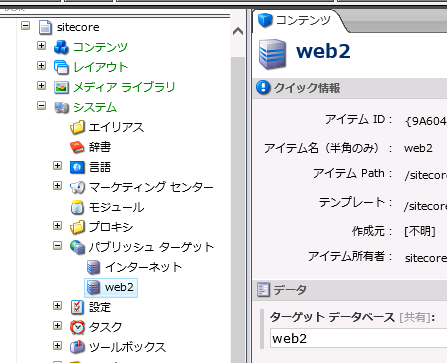This screenshot has height=363, width=447.
Task: Select the マーケティング センター item
Action: (x=151, y=187)
